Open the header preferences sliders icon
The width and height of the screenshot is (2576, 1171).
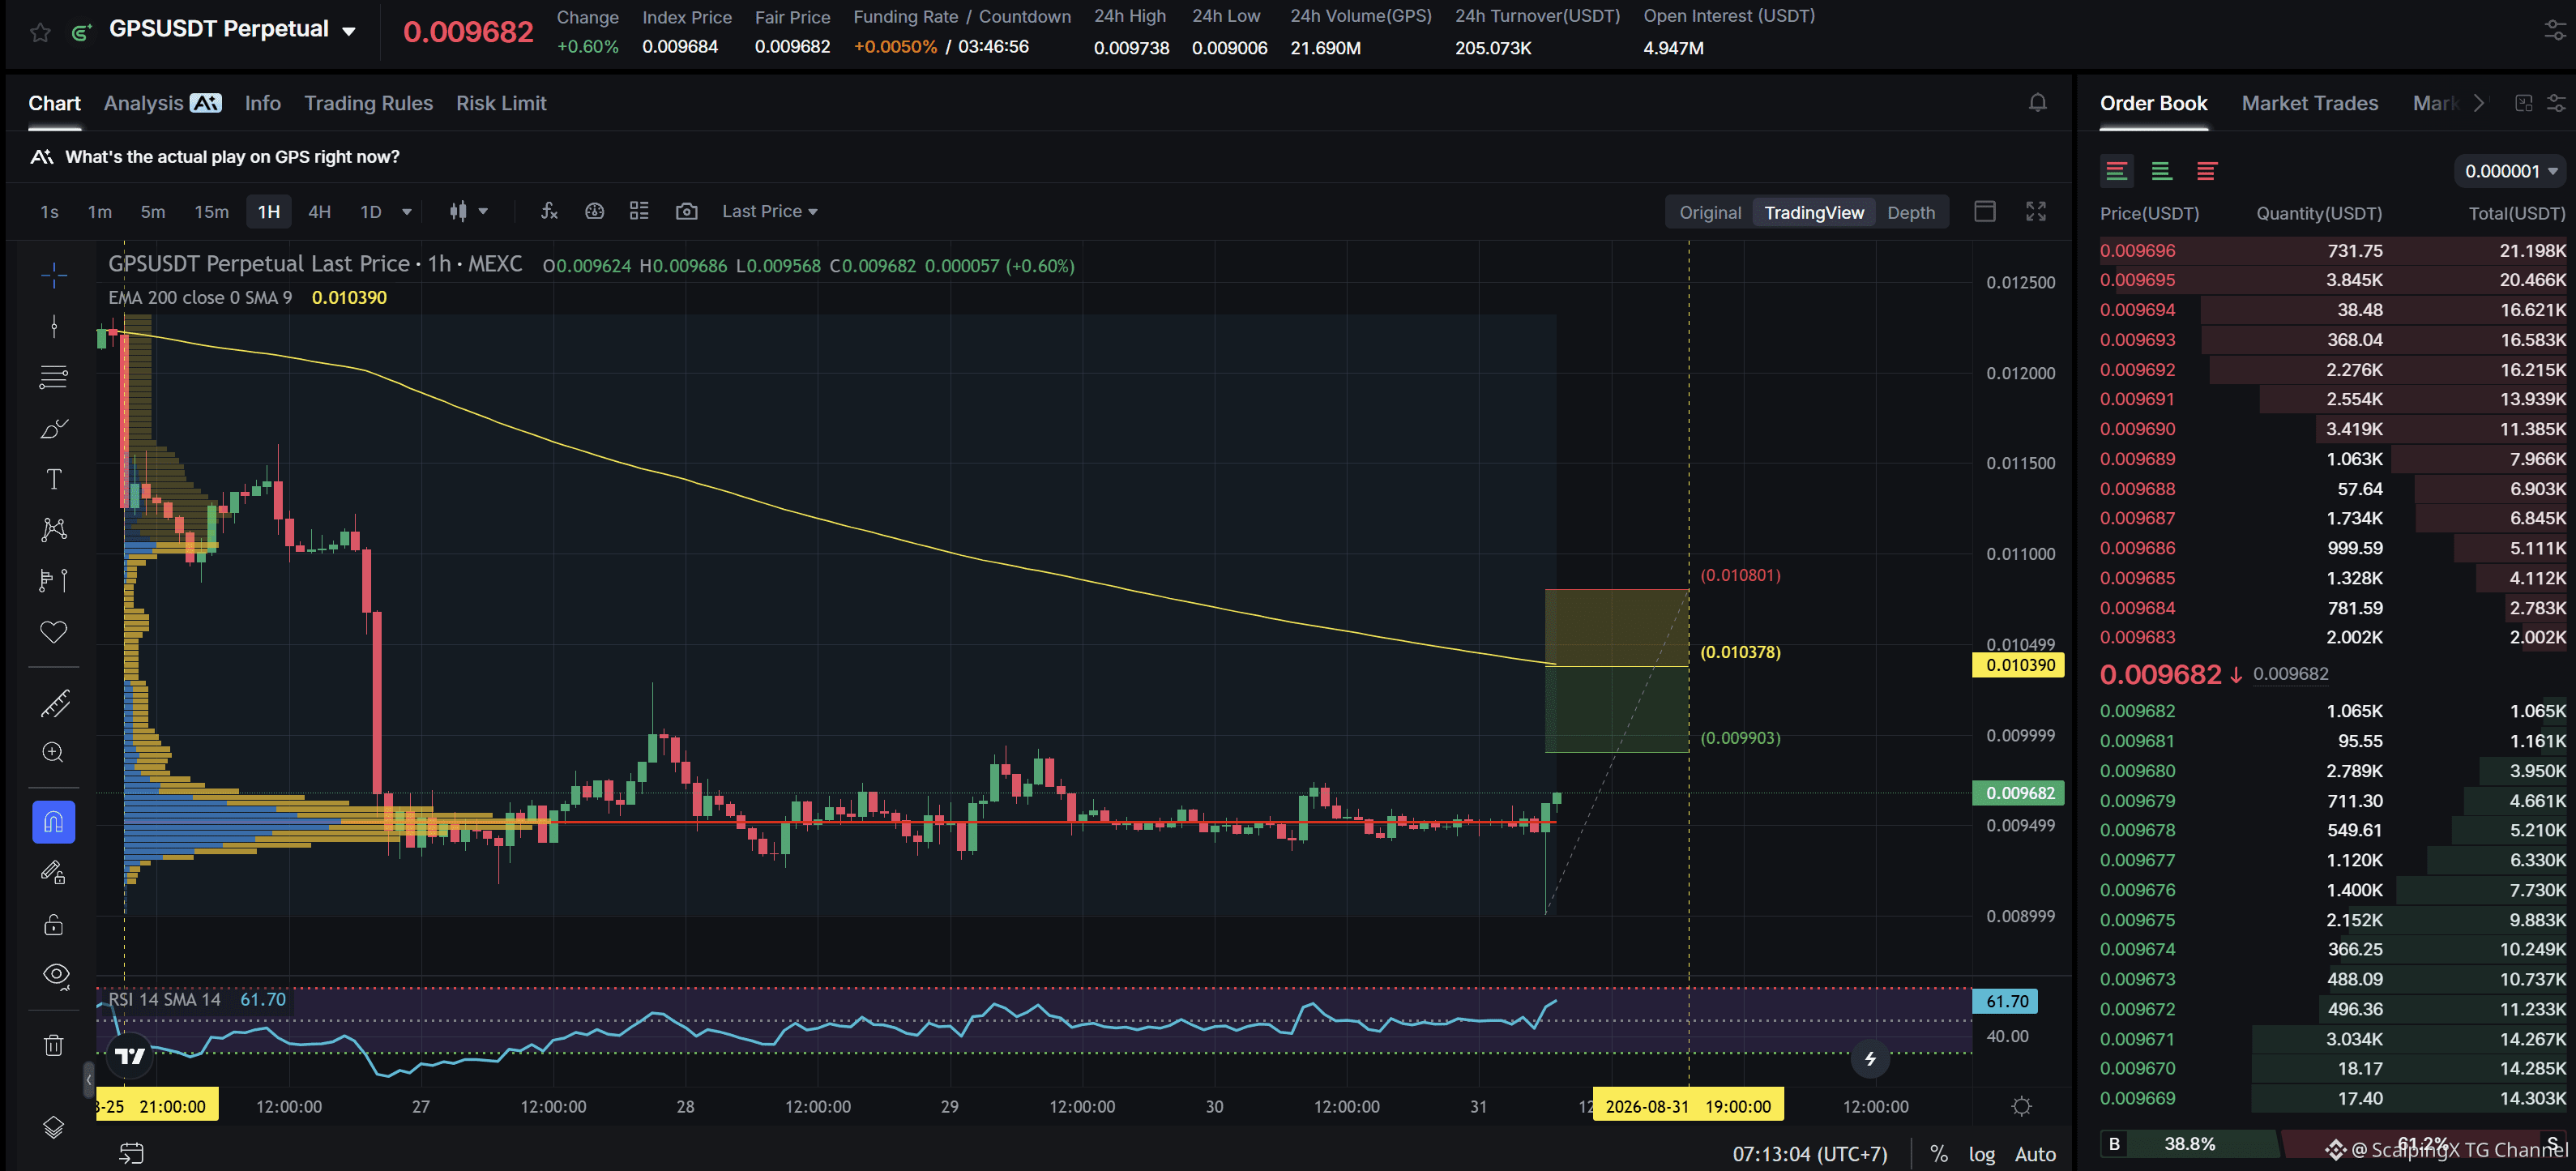click(2554, 32)
